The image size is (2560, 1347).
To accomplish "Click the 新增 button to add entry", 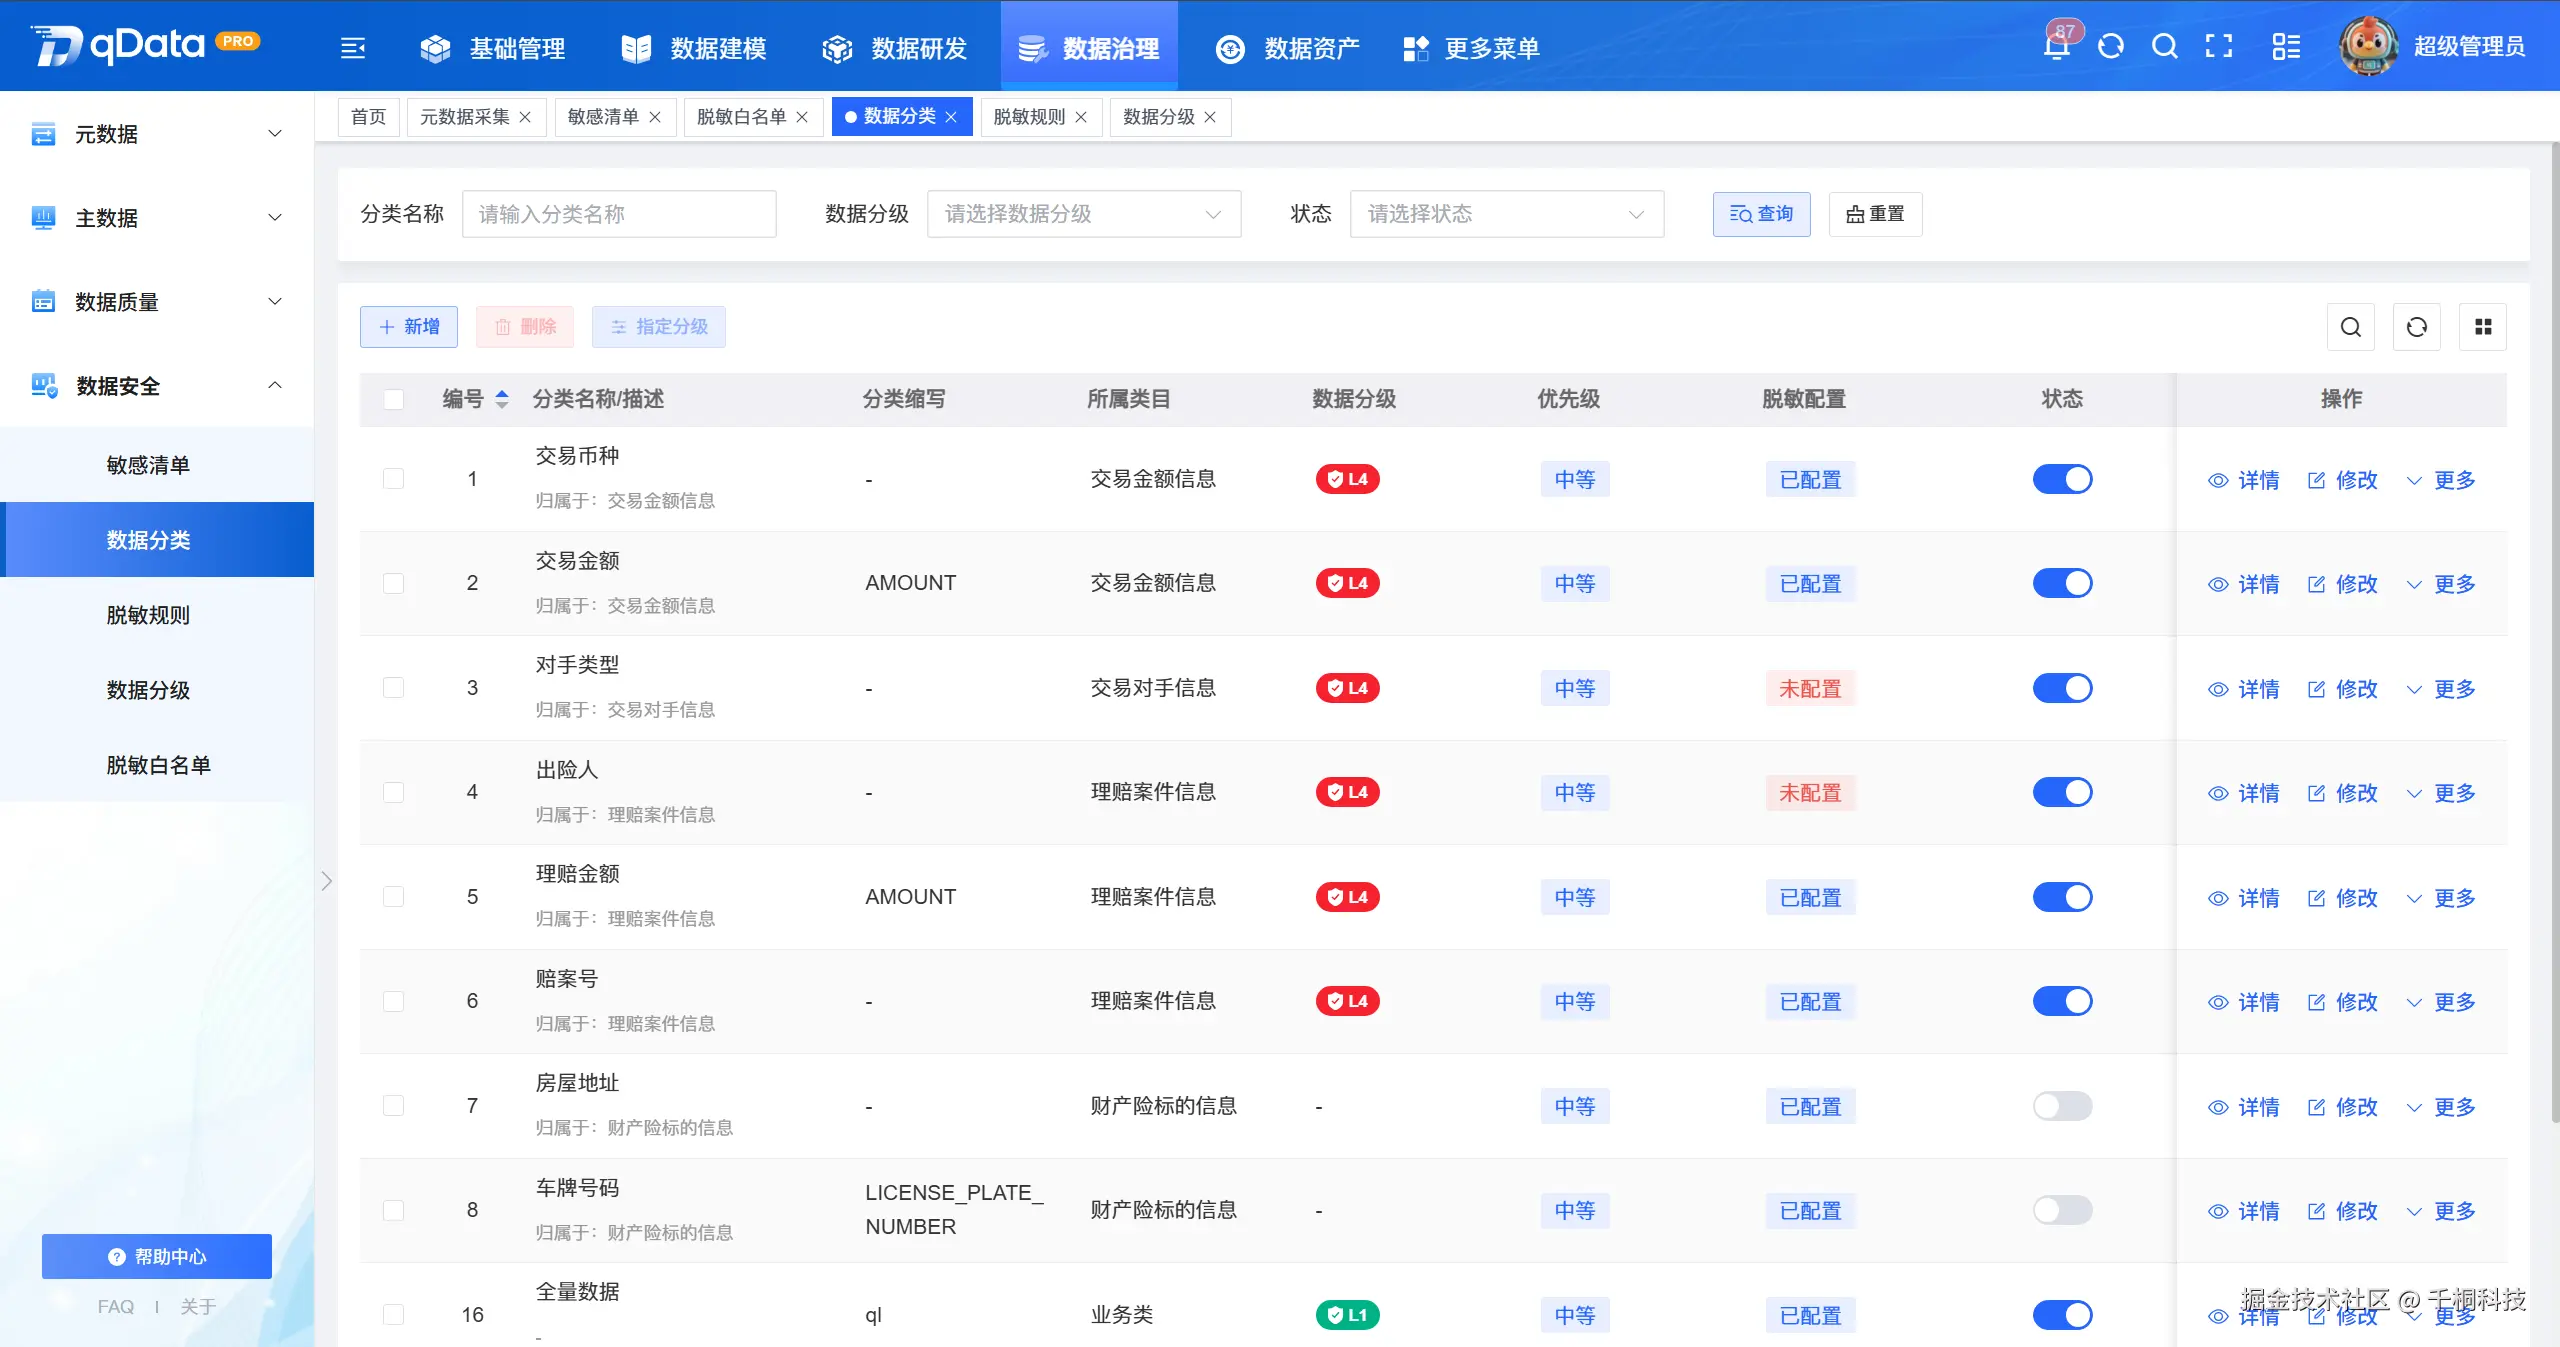I will tap(408, 327).
